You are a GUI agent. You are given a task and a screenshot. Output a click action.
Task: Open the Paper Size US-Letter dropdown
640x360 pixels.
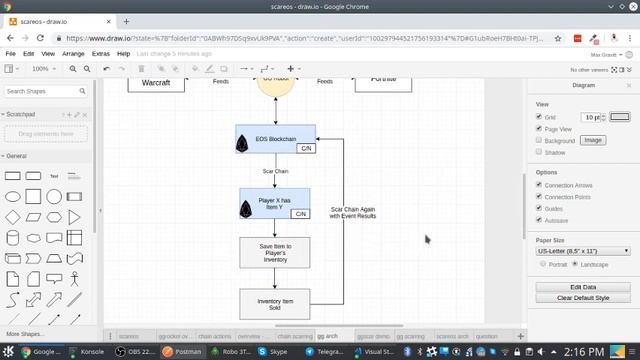click(x=583, y=251)
